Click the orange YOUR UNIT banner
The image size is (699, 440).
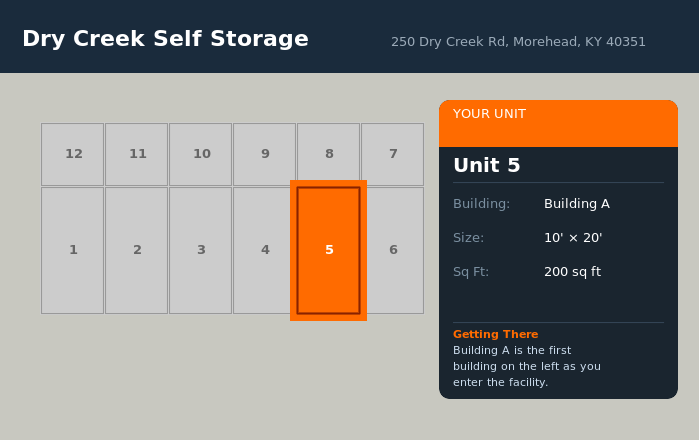click(558, 122)
